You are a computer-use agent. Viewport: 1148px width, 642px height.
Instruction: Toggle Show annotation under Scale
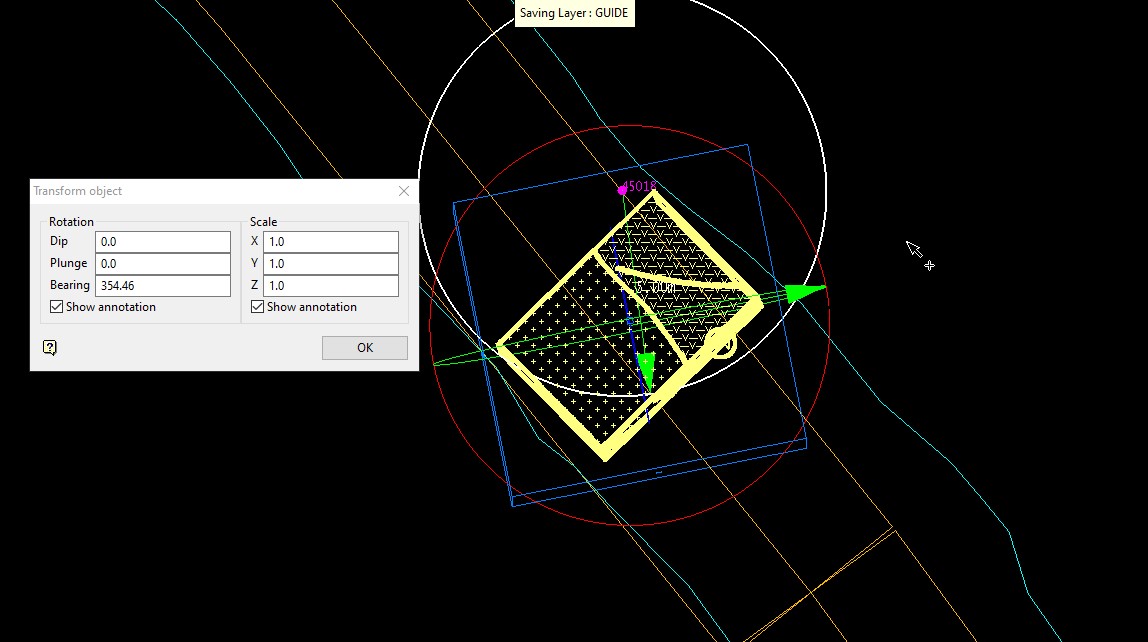(x=258, y=307)
